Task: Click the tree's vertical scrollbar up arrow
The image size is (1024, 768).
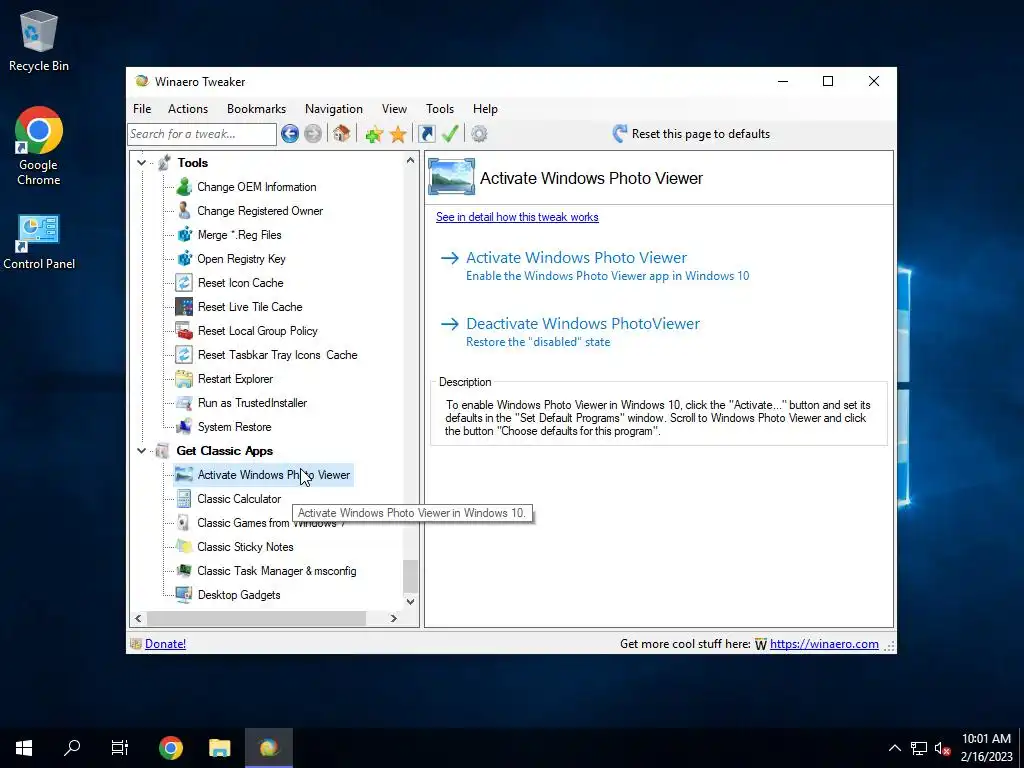Action: pos(410,161)
